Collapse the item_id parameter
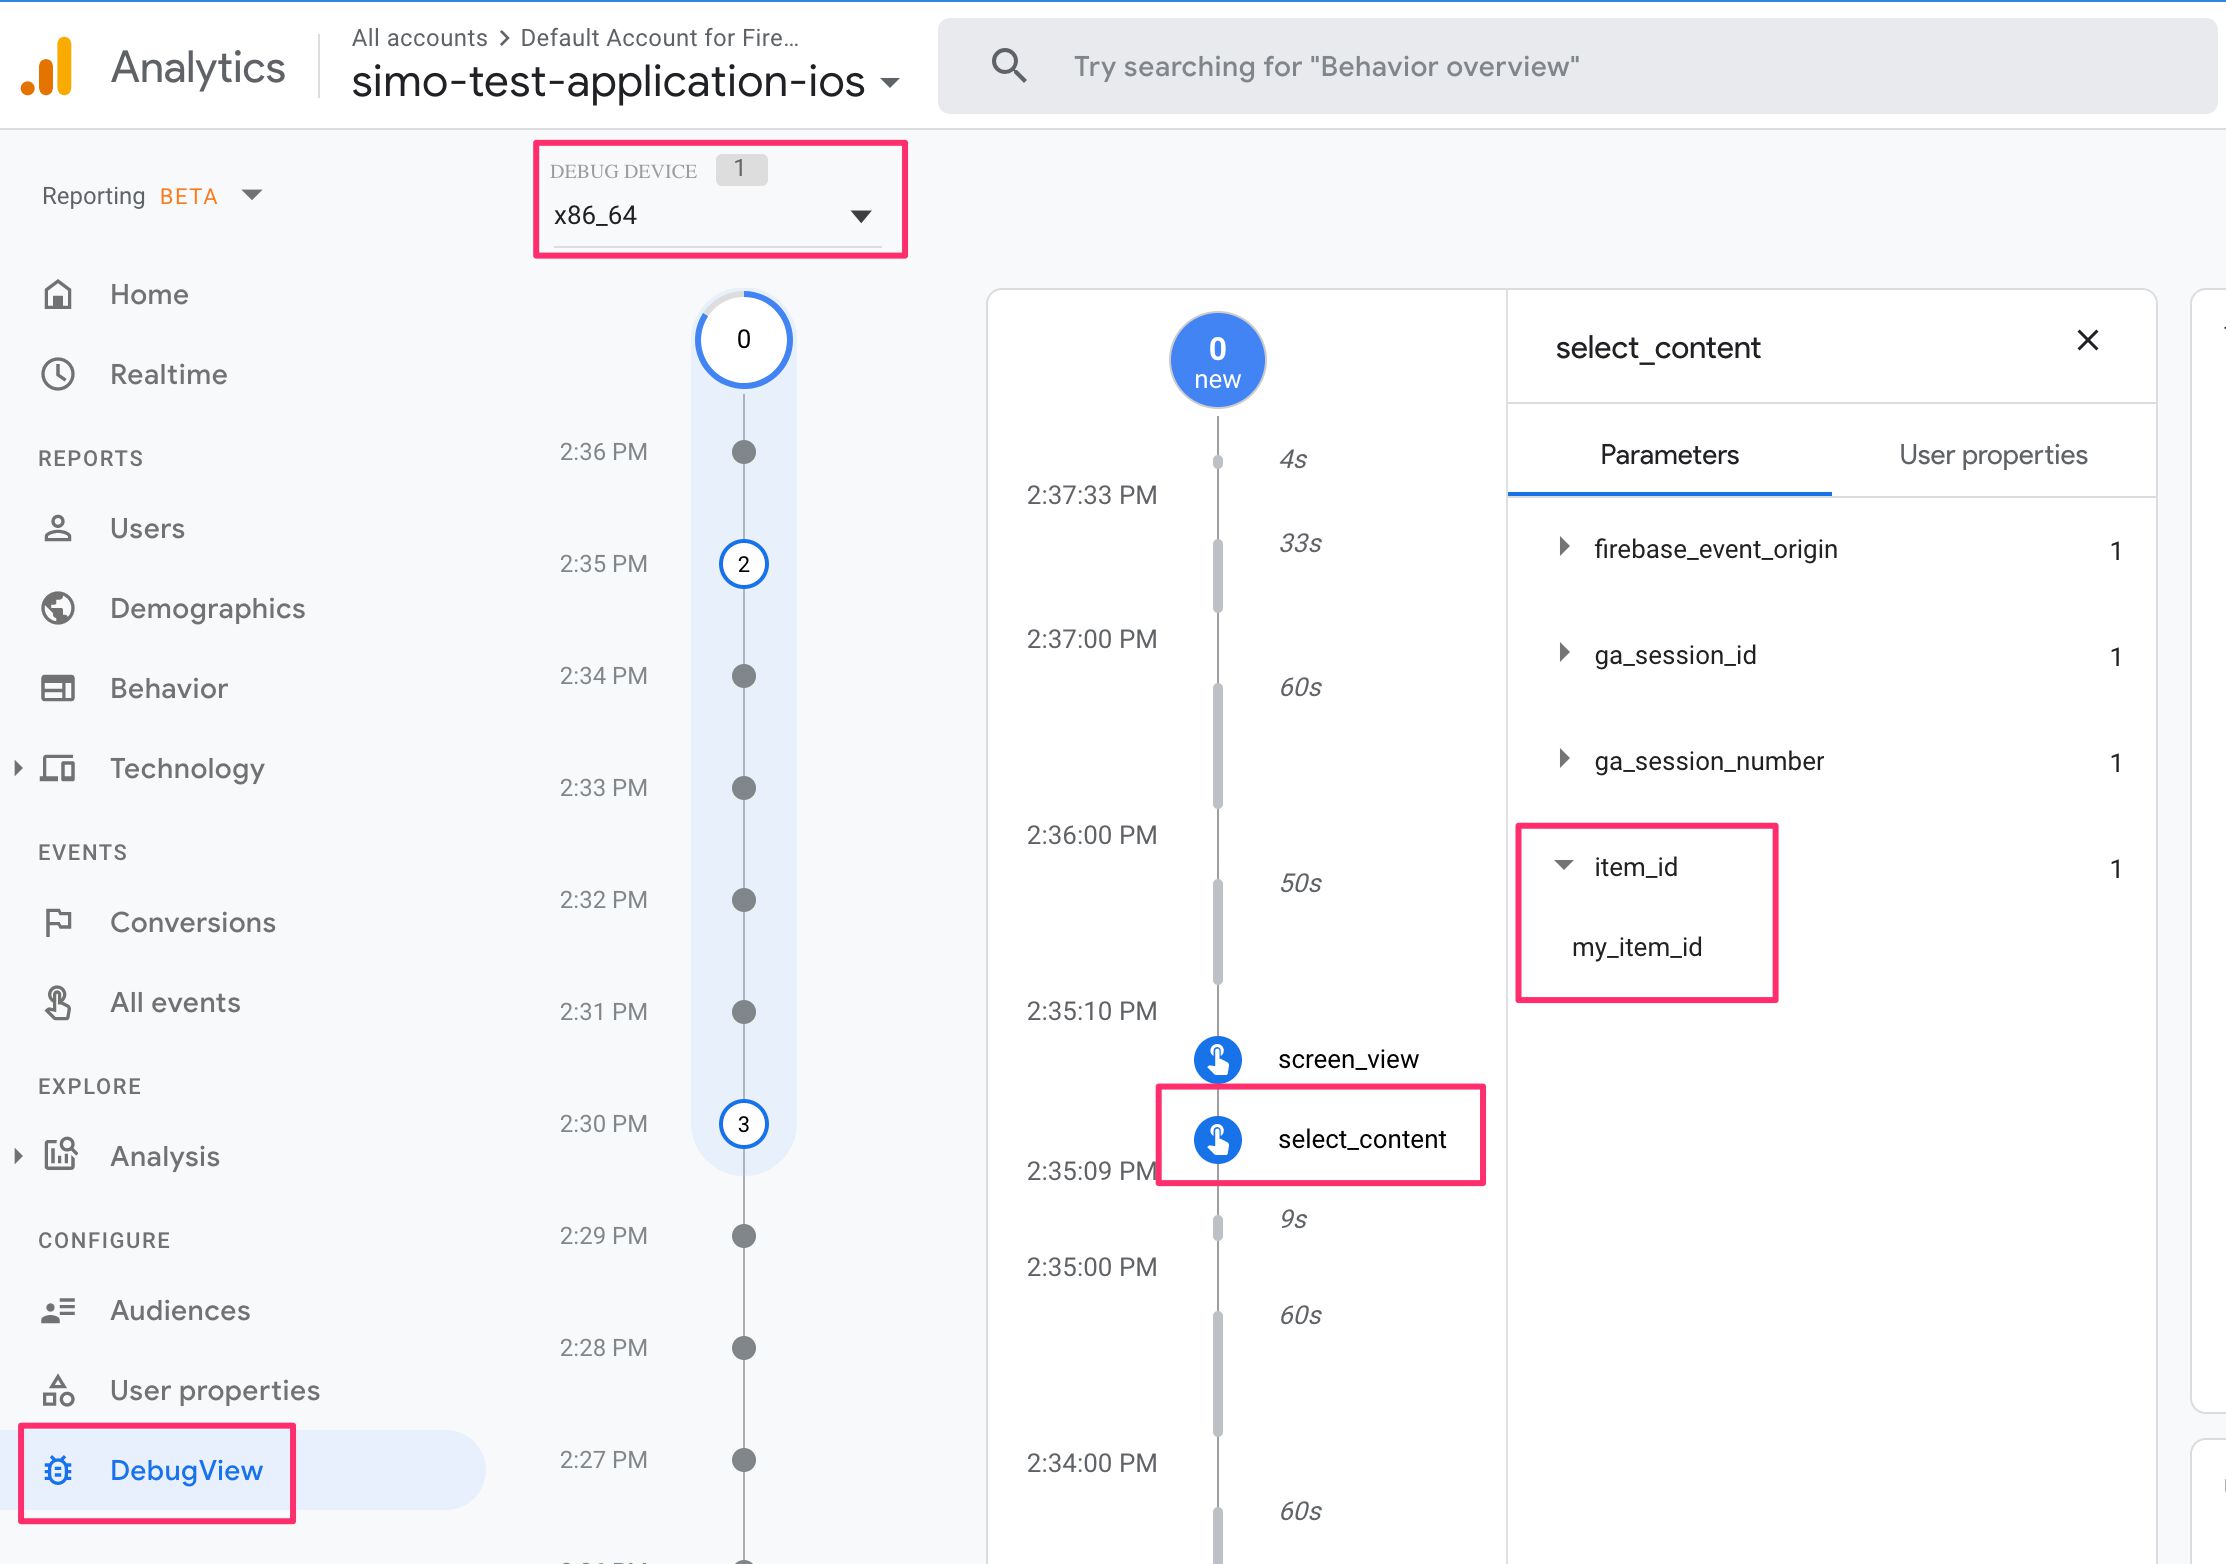This screenshot has width=2226, height=1564. pos(1565,865)
